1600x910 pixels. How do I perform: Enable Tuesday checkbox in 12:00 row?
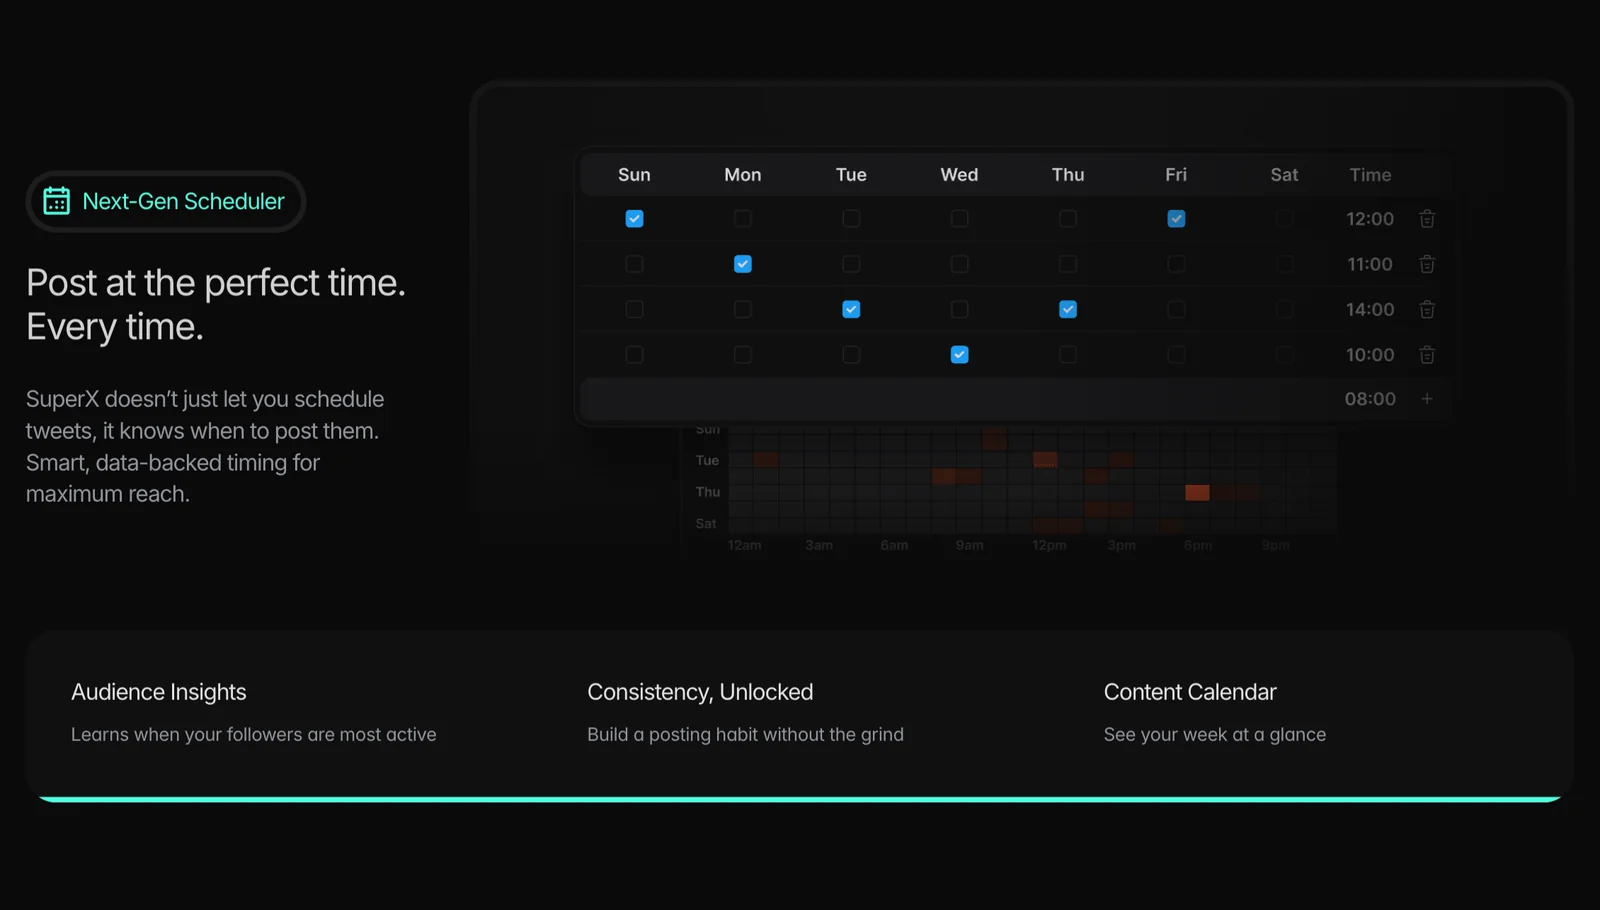click(x=851, y=219)
